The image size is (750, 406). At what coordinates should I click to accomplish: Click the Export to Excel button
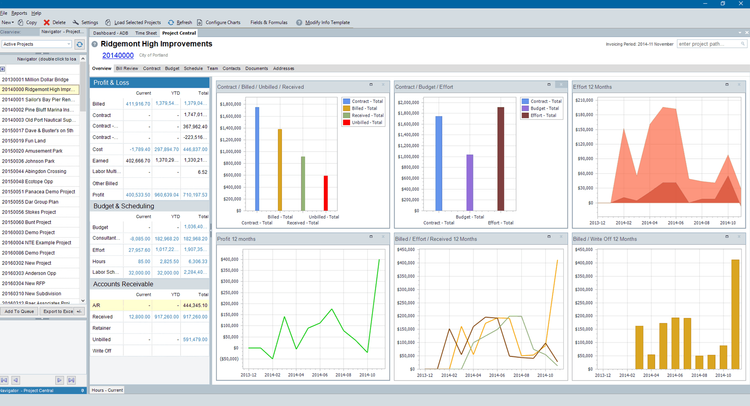click(57, 311)
